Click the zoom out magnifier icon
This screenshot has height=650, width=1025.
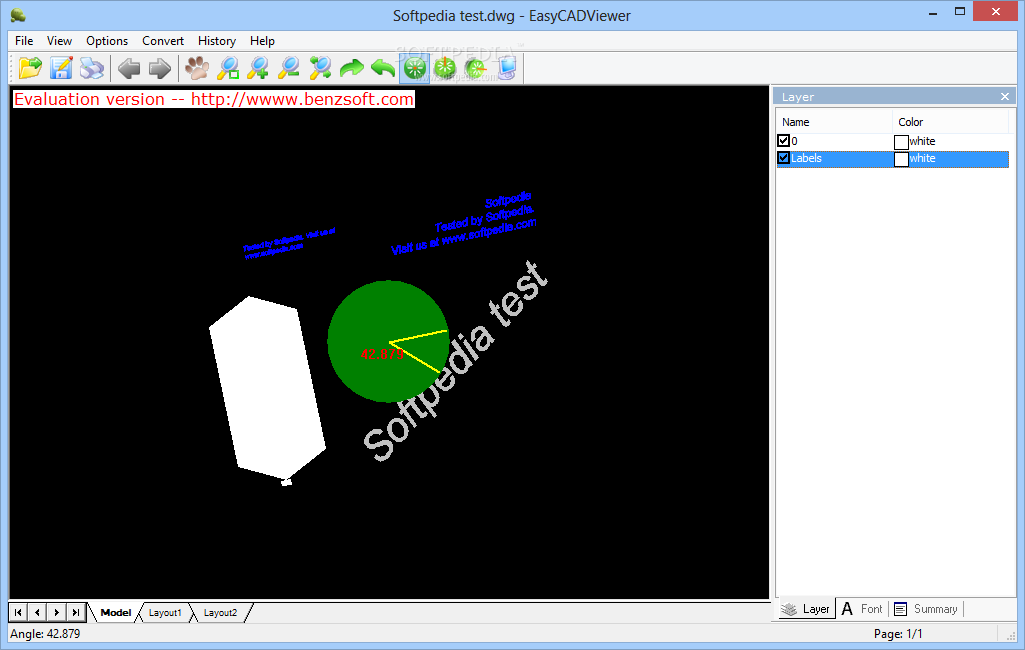(x=289, y=68)
